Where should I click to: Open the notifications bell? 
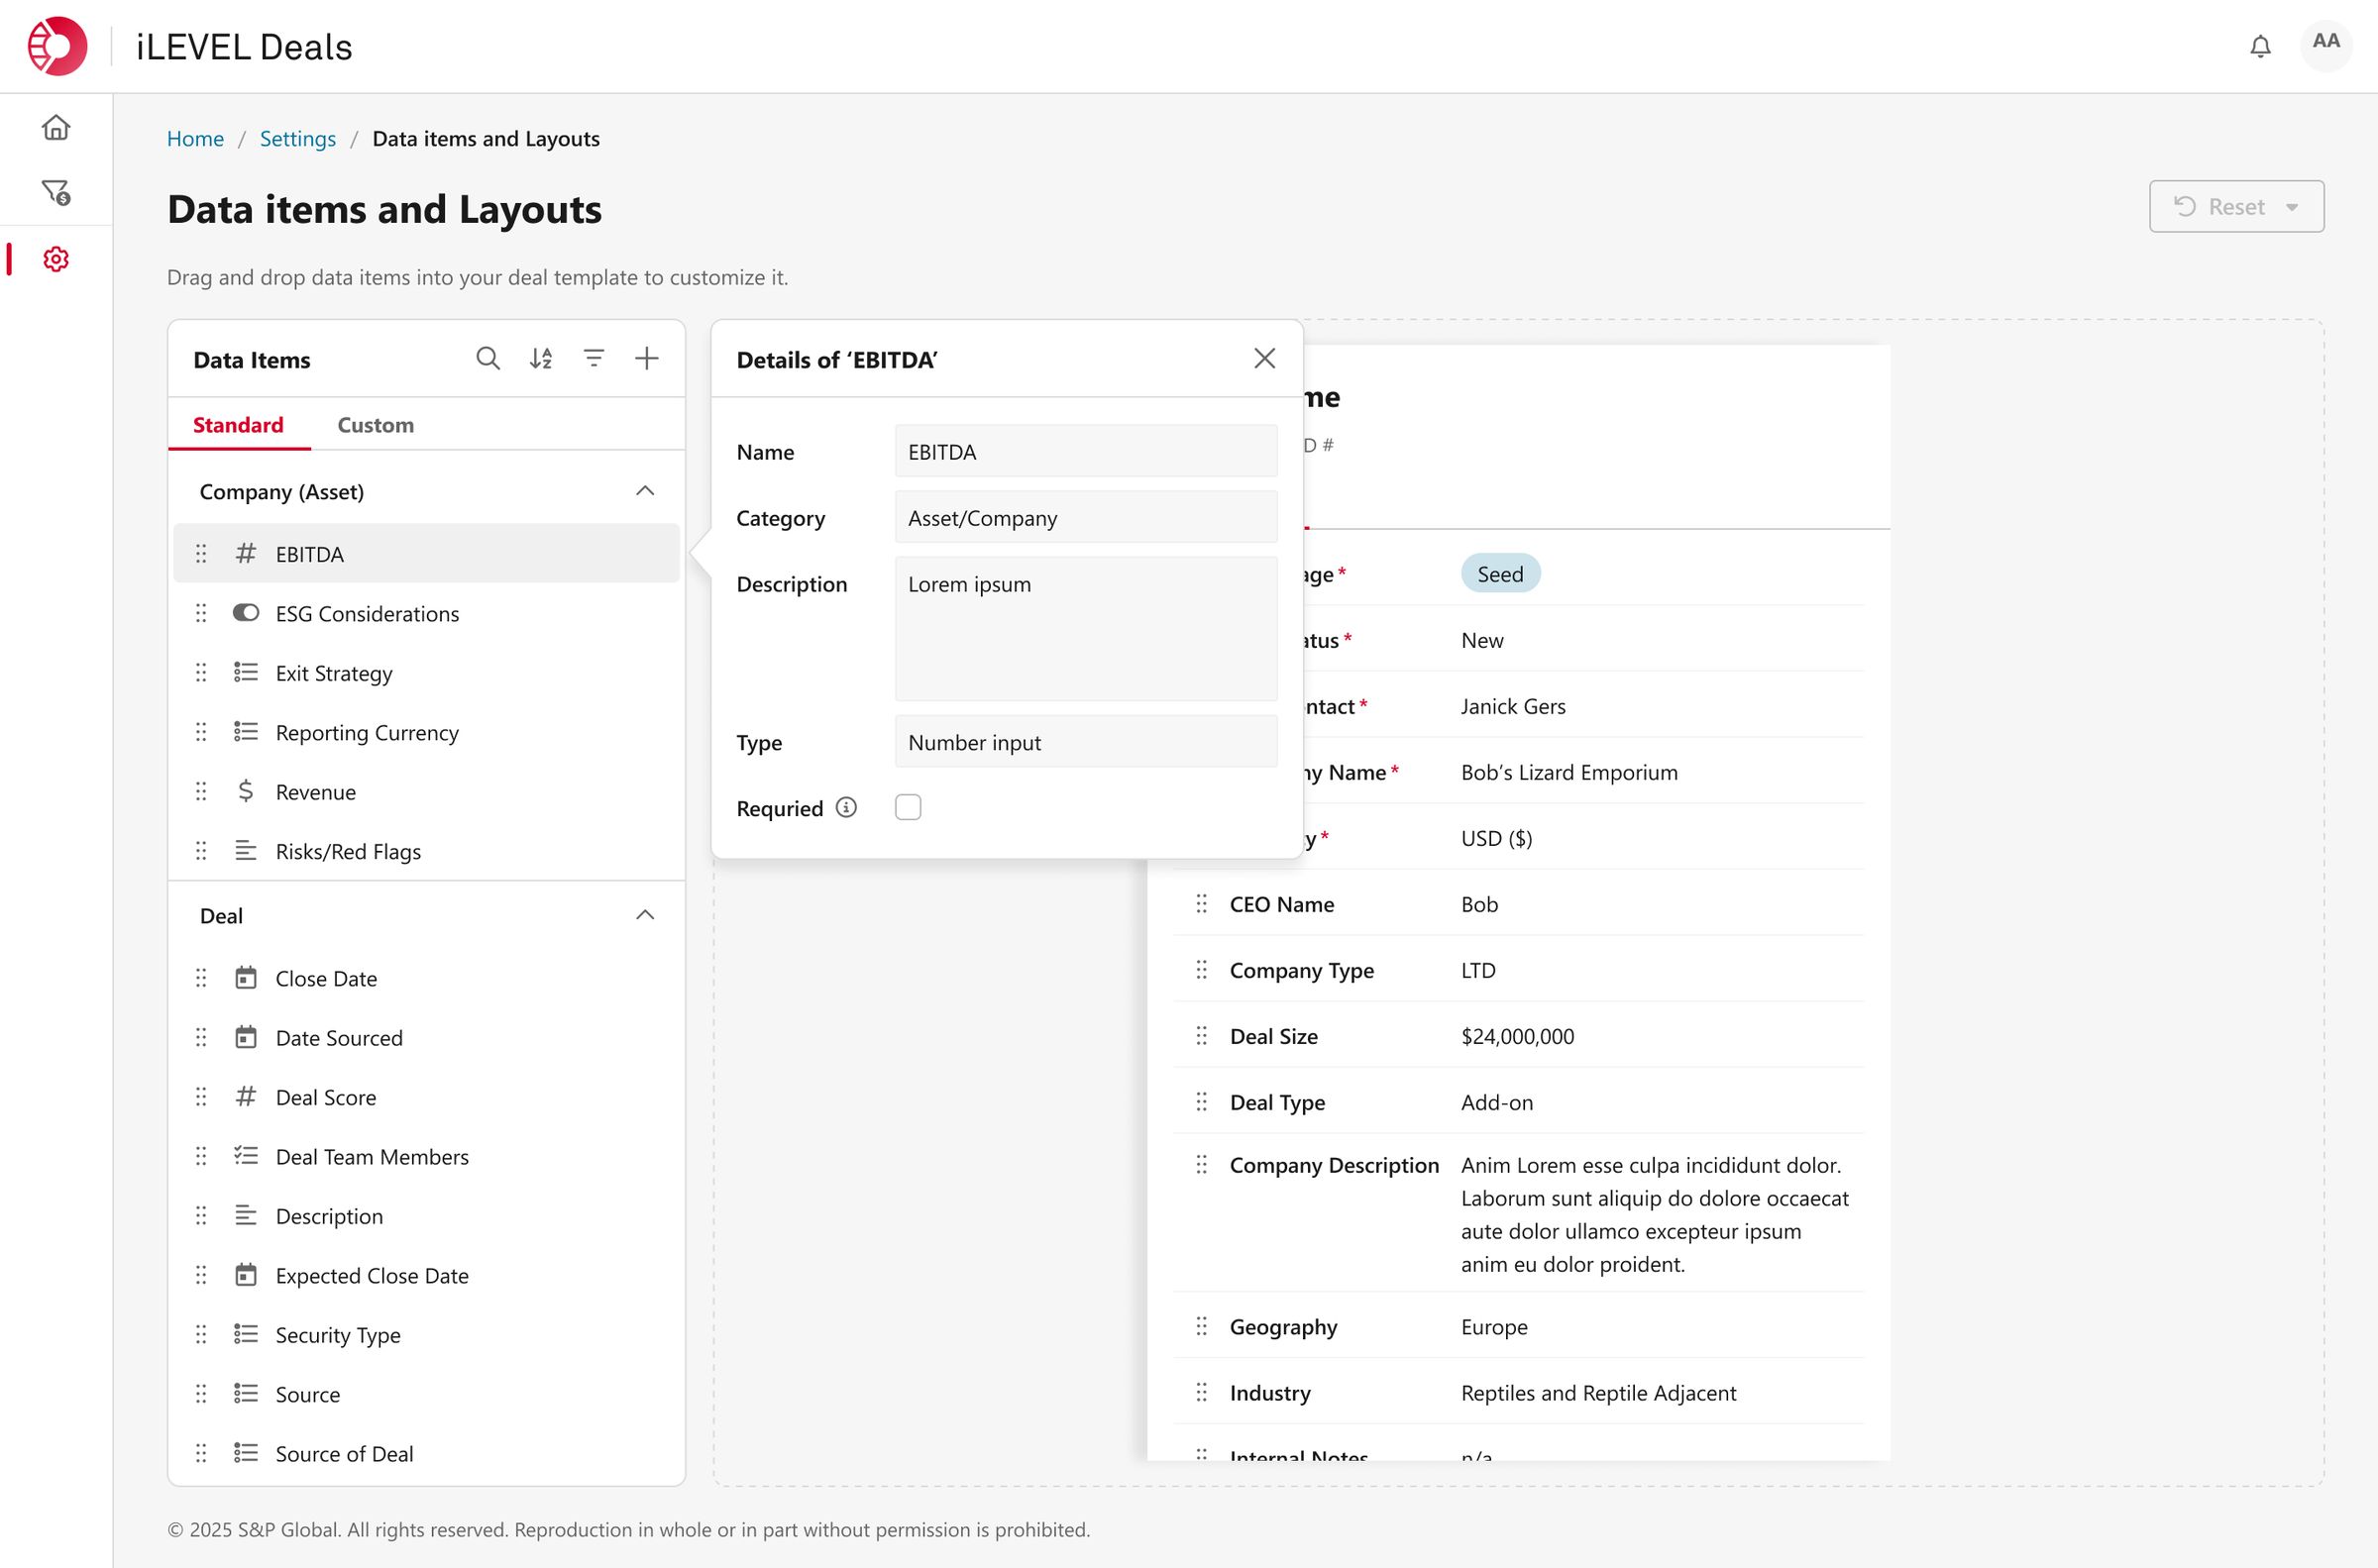pos(2260,46)
